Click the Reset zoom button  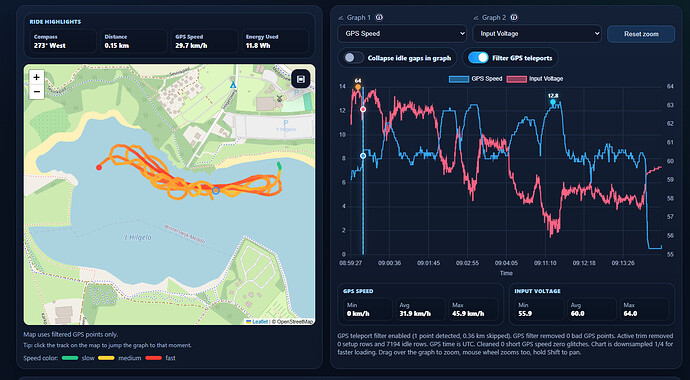point(641,34)
